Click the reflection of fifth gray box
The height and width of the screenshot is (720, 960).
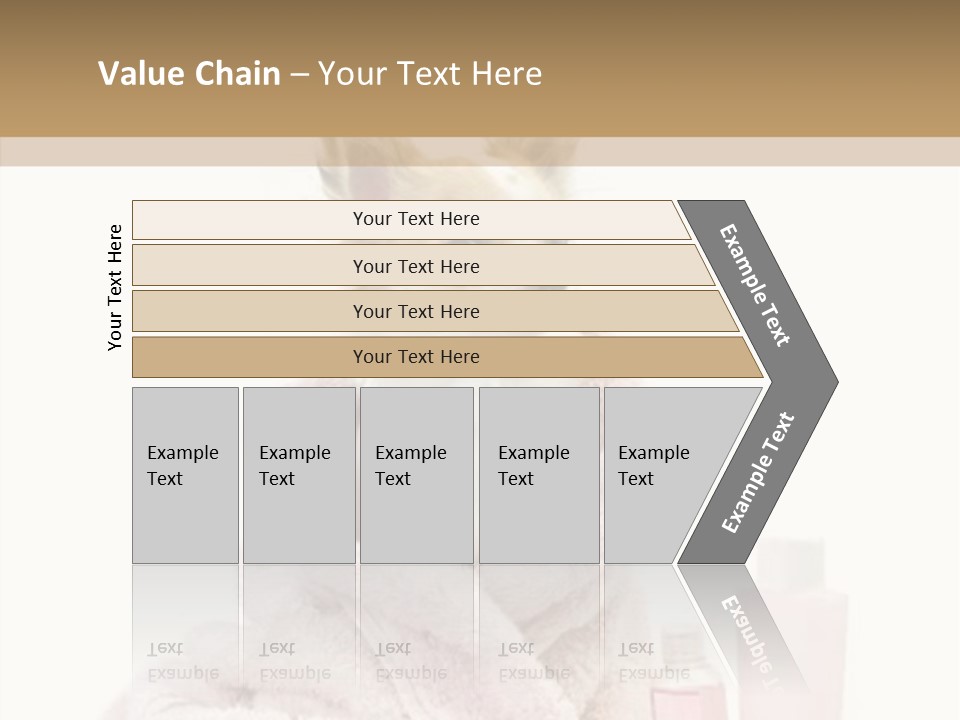pos(661,631)
